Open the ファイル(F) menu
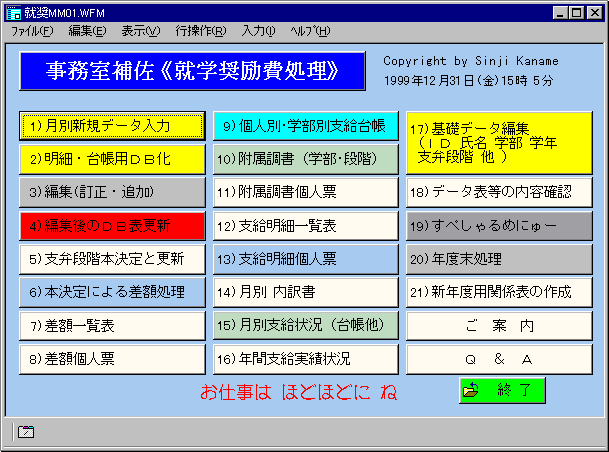The image size is (609, 452). click(32, 31)
